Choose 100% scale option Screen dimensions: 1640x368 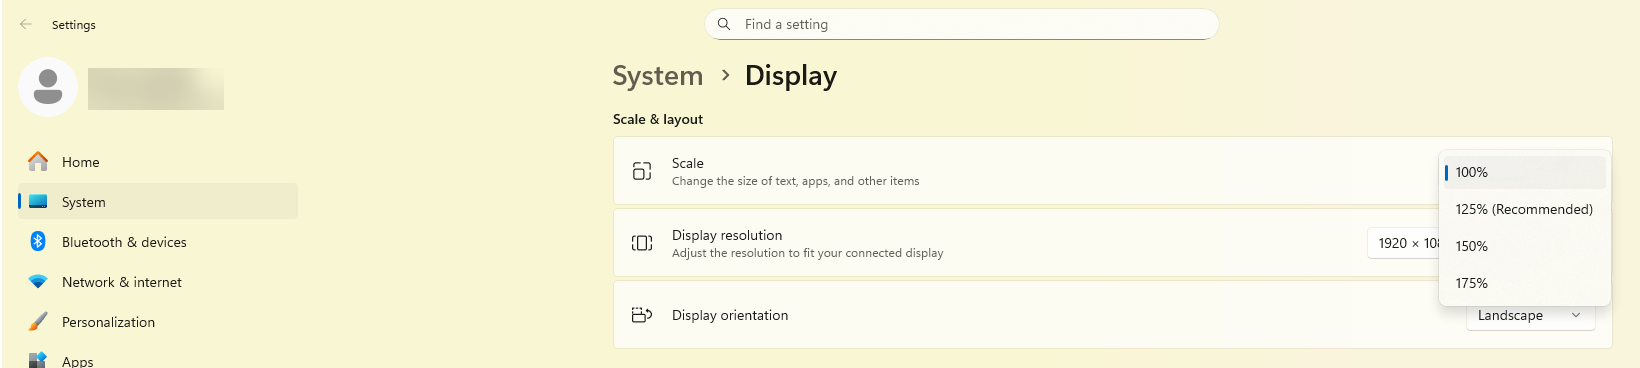coord(1524,172)
